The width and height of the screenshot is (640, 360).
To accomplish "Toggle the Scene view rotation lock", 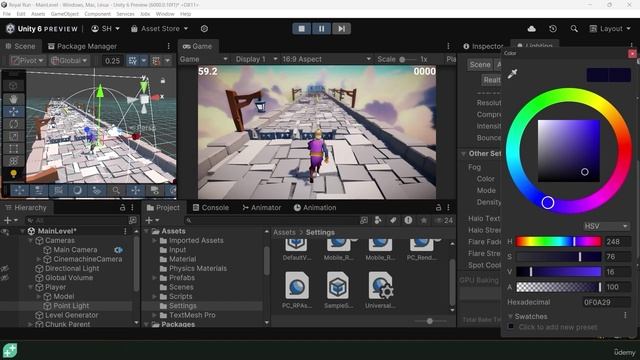I will coord(163,81).
